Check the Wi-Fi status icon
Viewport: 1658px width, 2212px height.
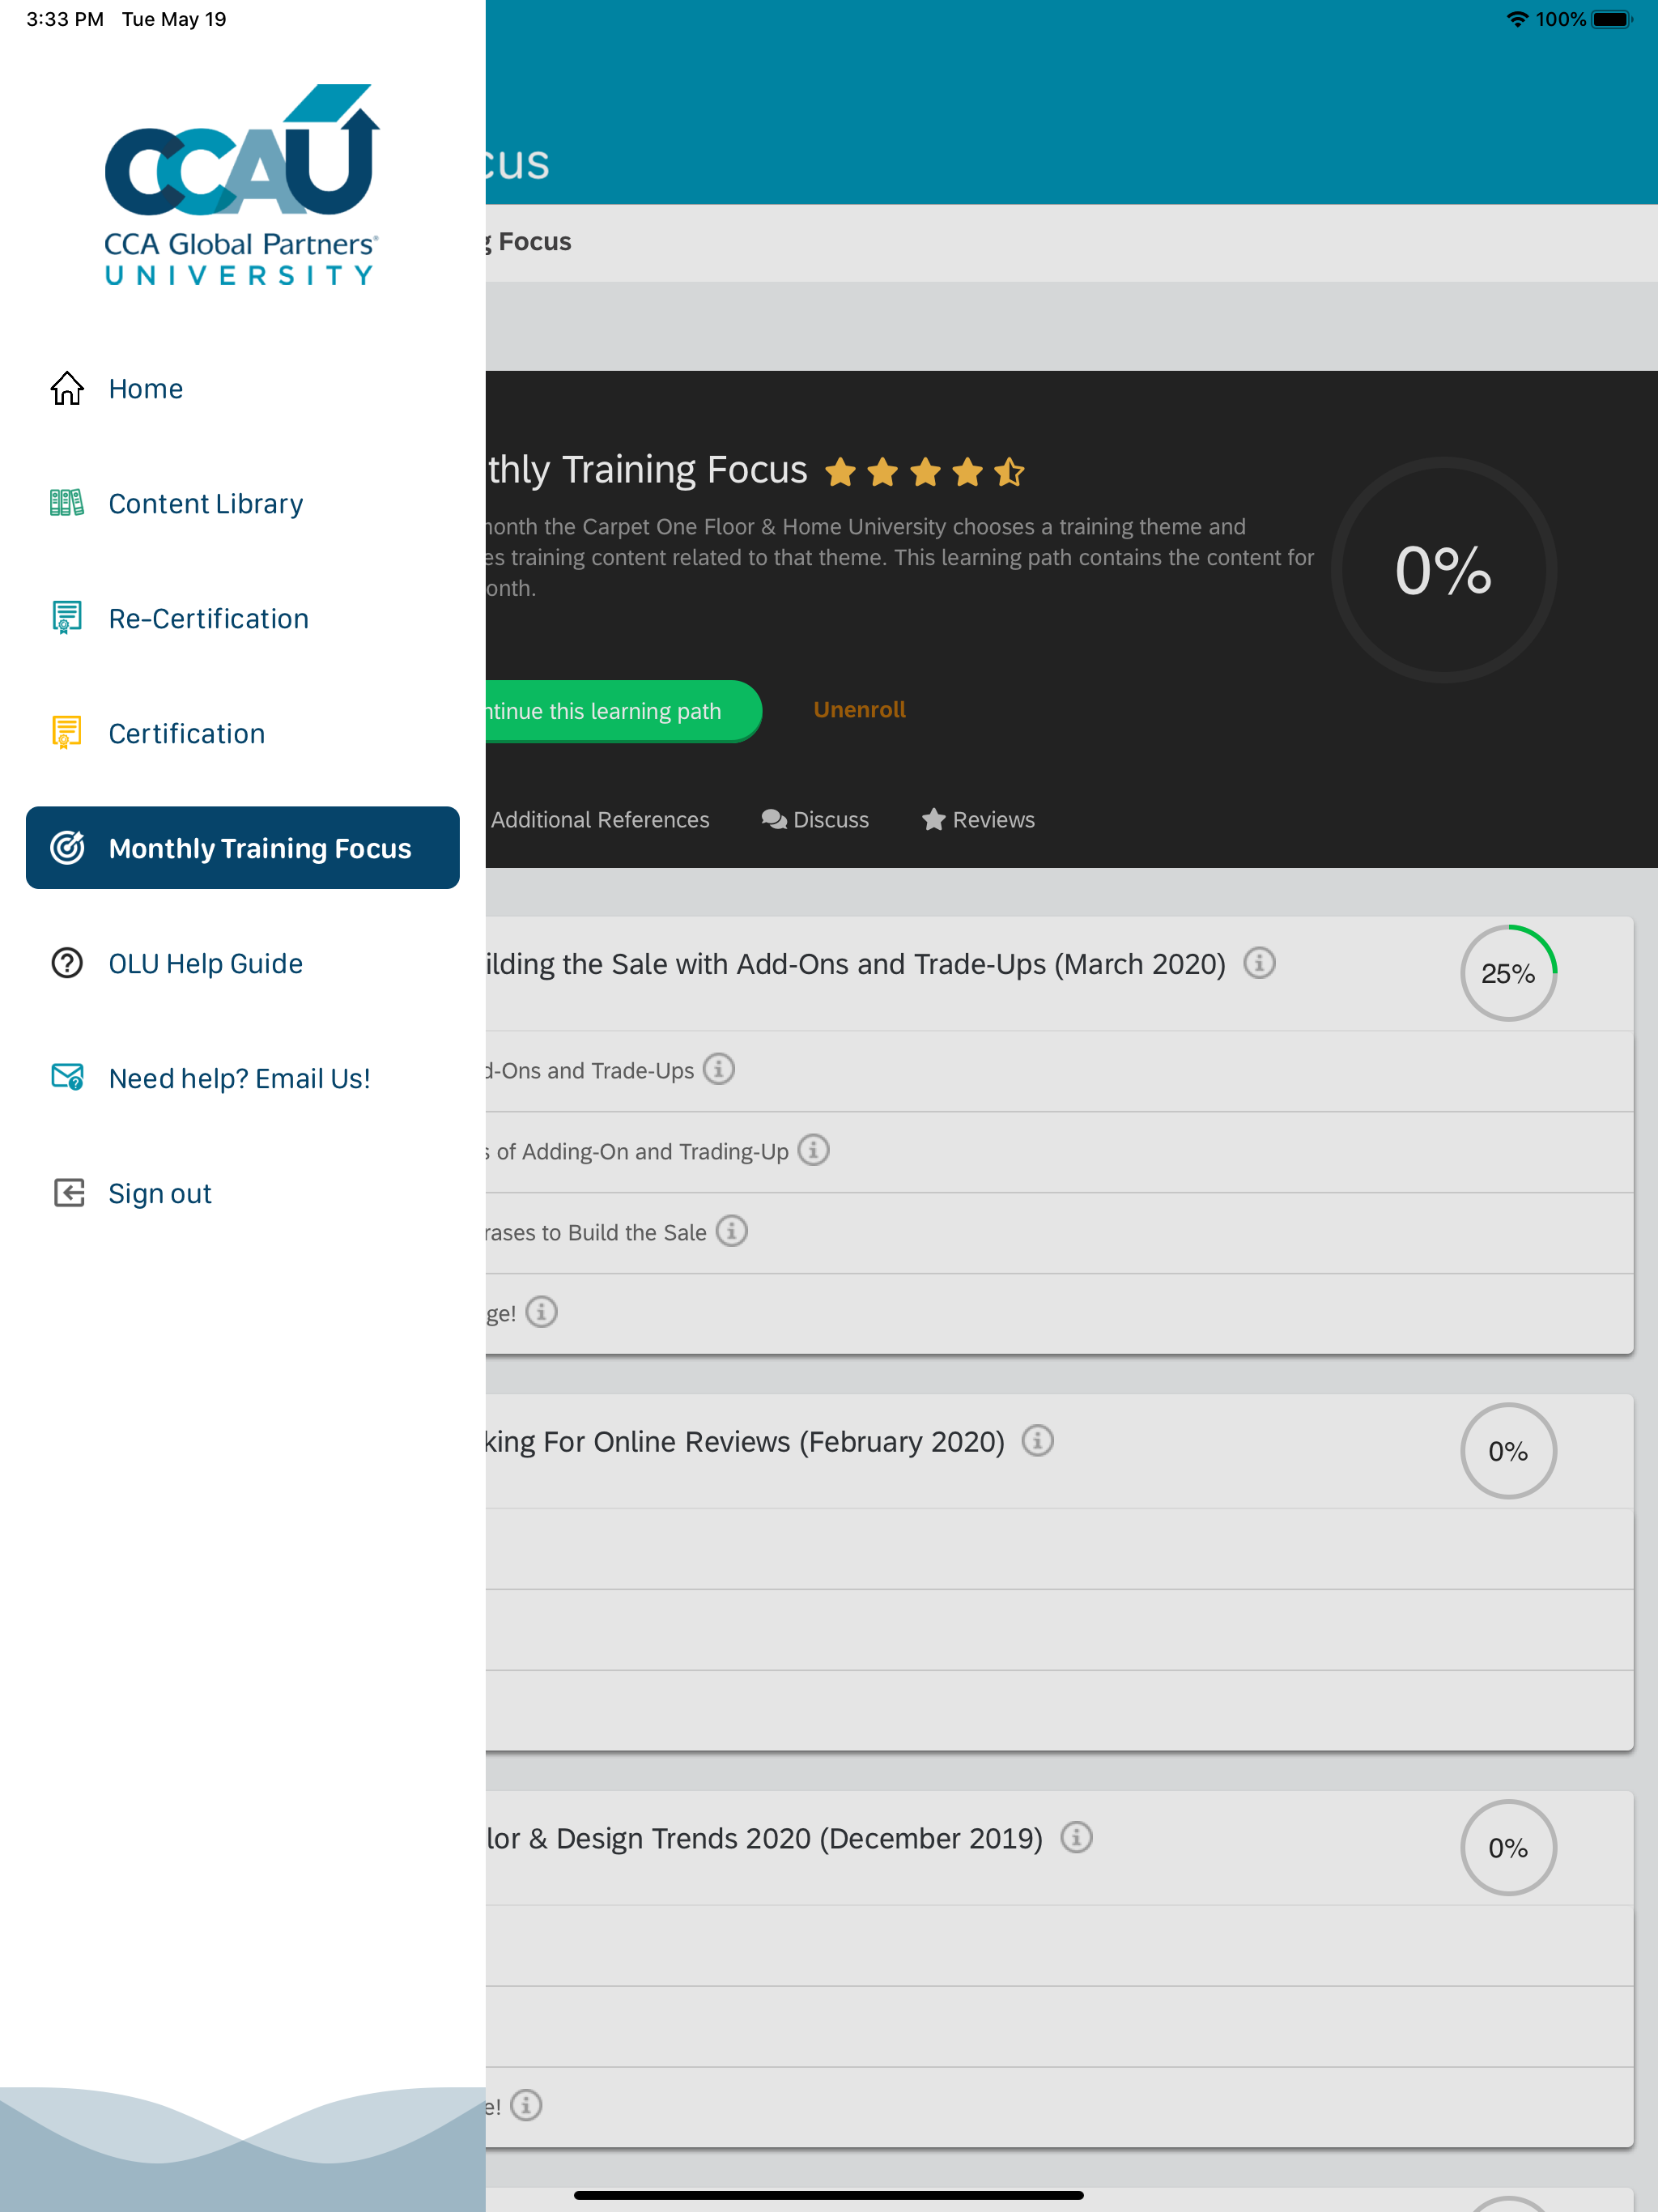pos(1517,19)
